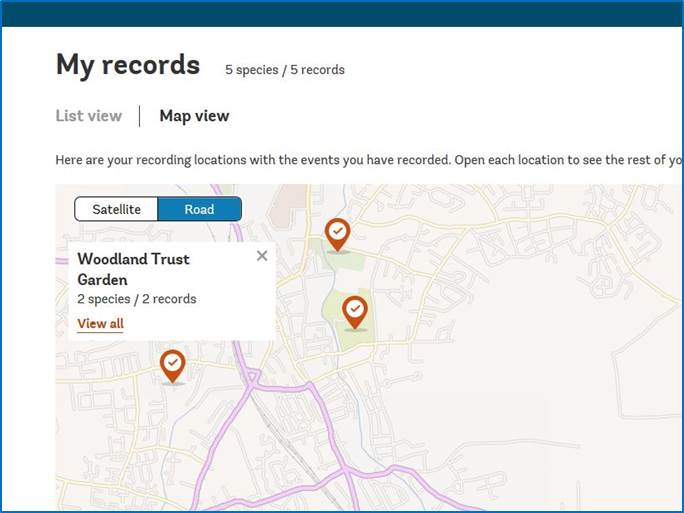Open the Map view tab
This screenshot has height=513, width=684.
[x=194, y=116]
